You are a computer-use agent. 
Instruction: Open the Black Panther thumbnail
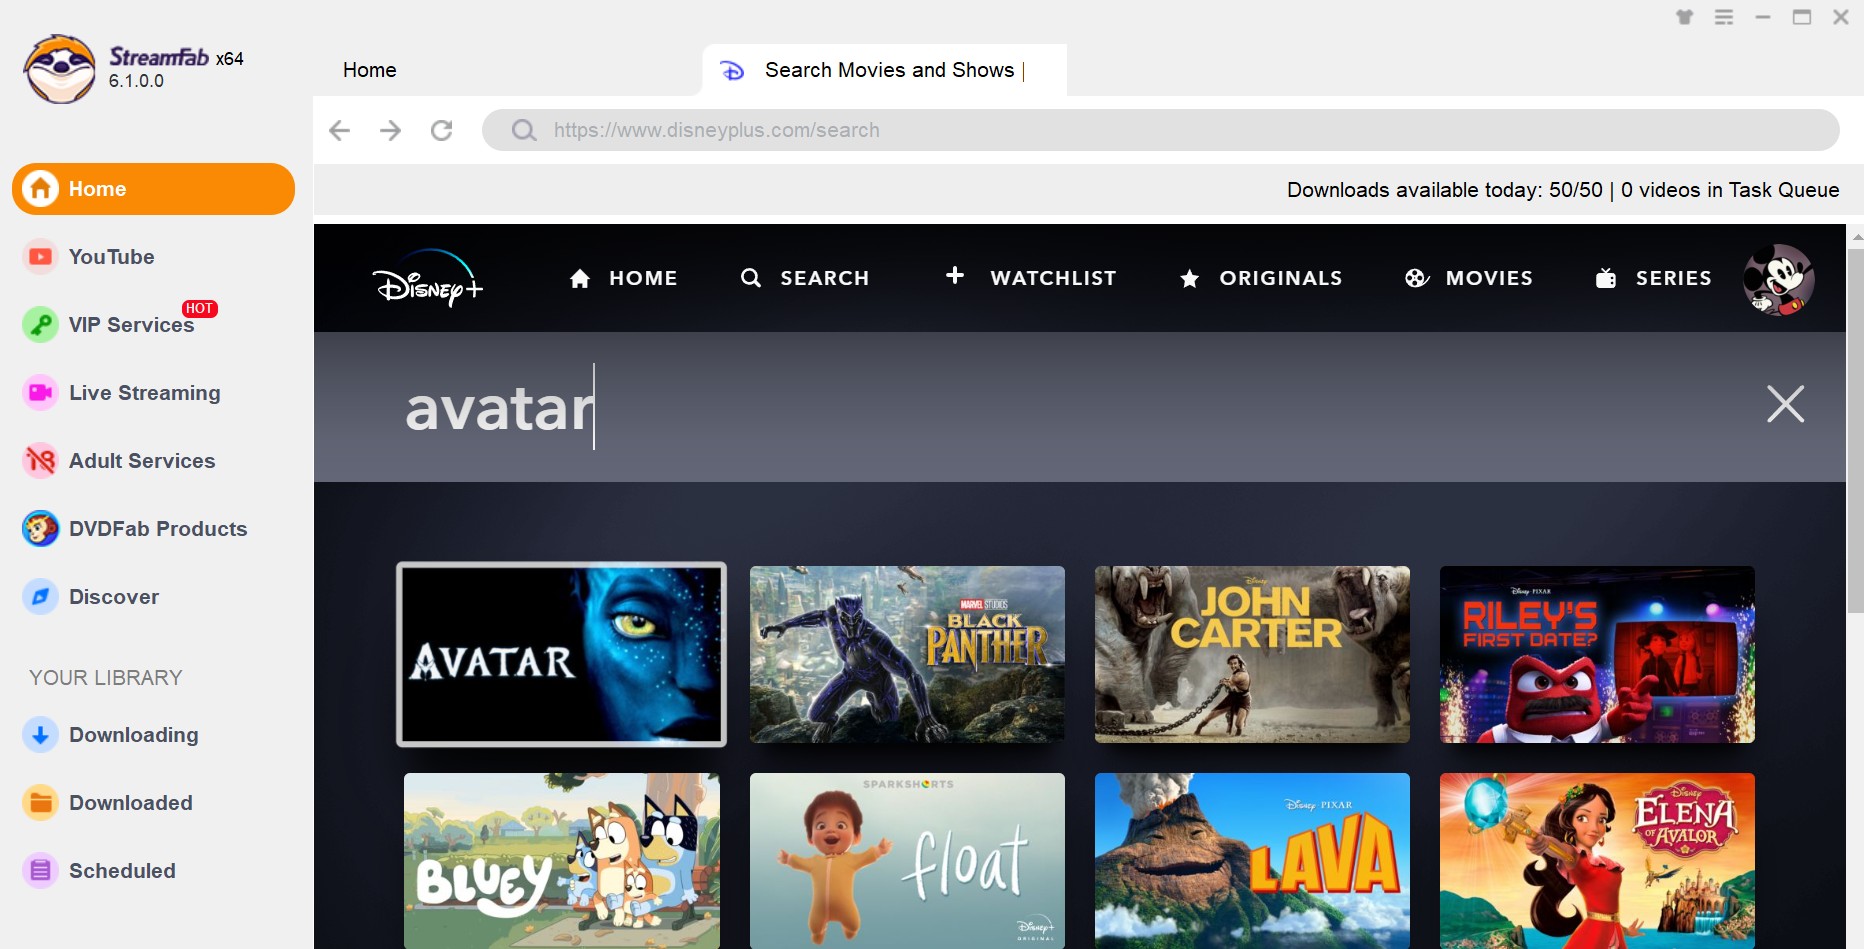click(907, 654)
